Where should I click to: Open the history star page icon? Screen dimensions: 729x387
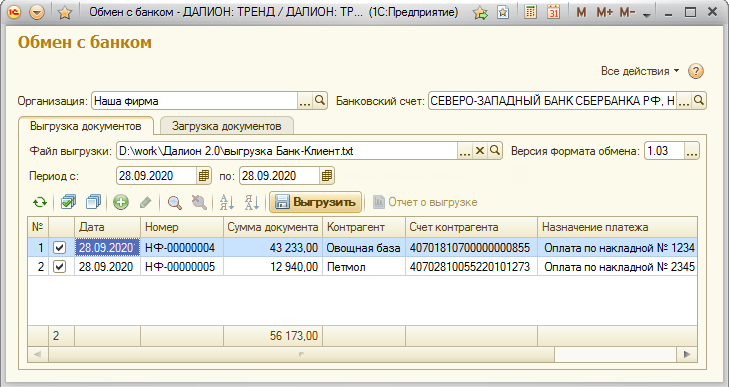click(x=503, y=12)
